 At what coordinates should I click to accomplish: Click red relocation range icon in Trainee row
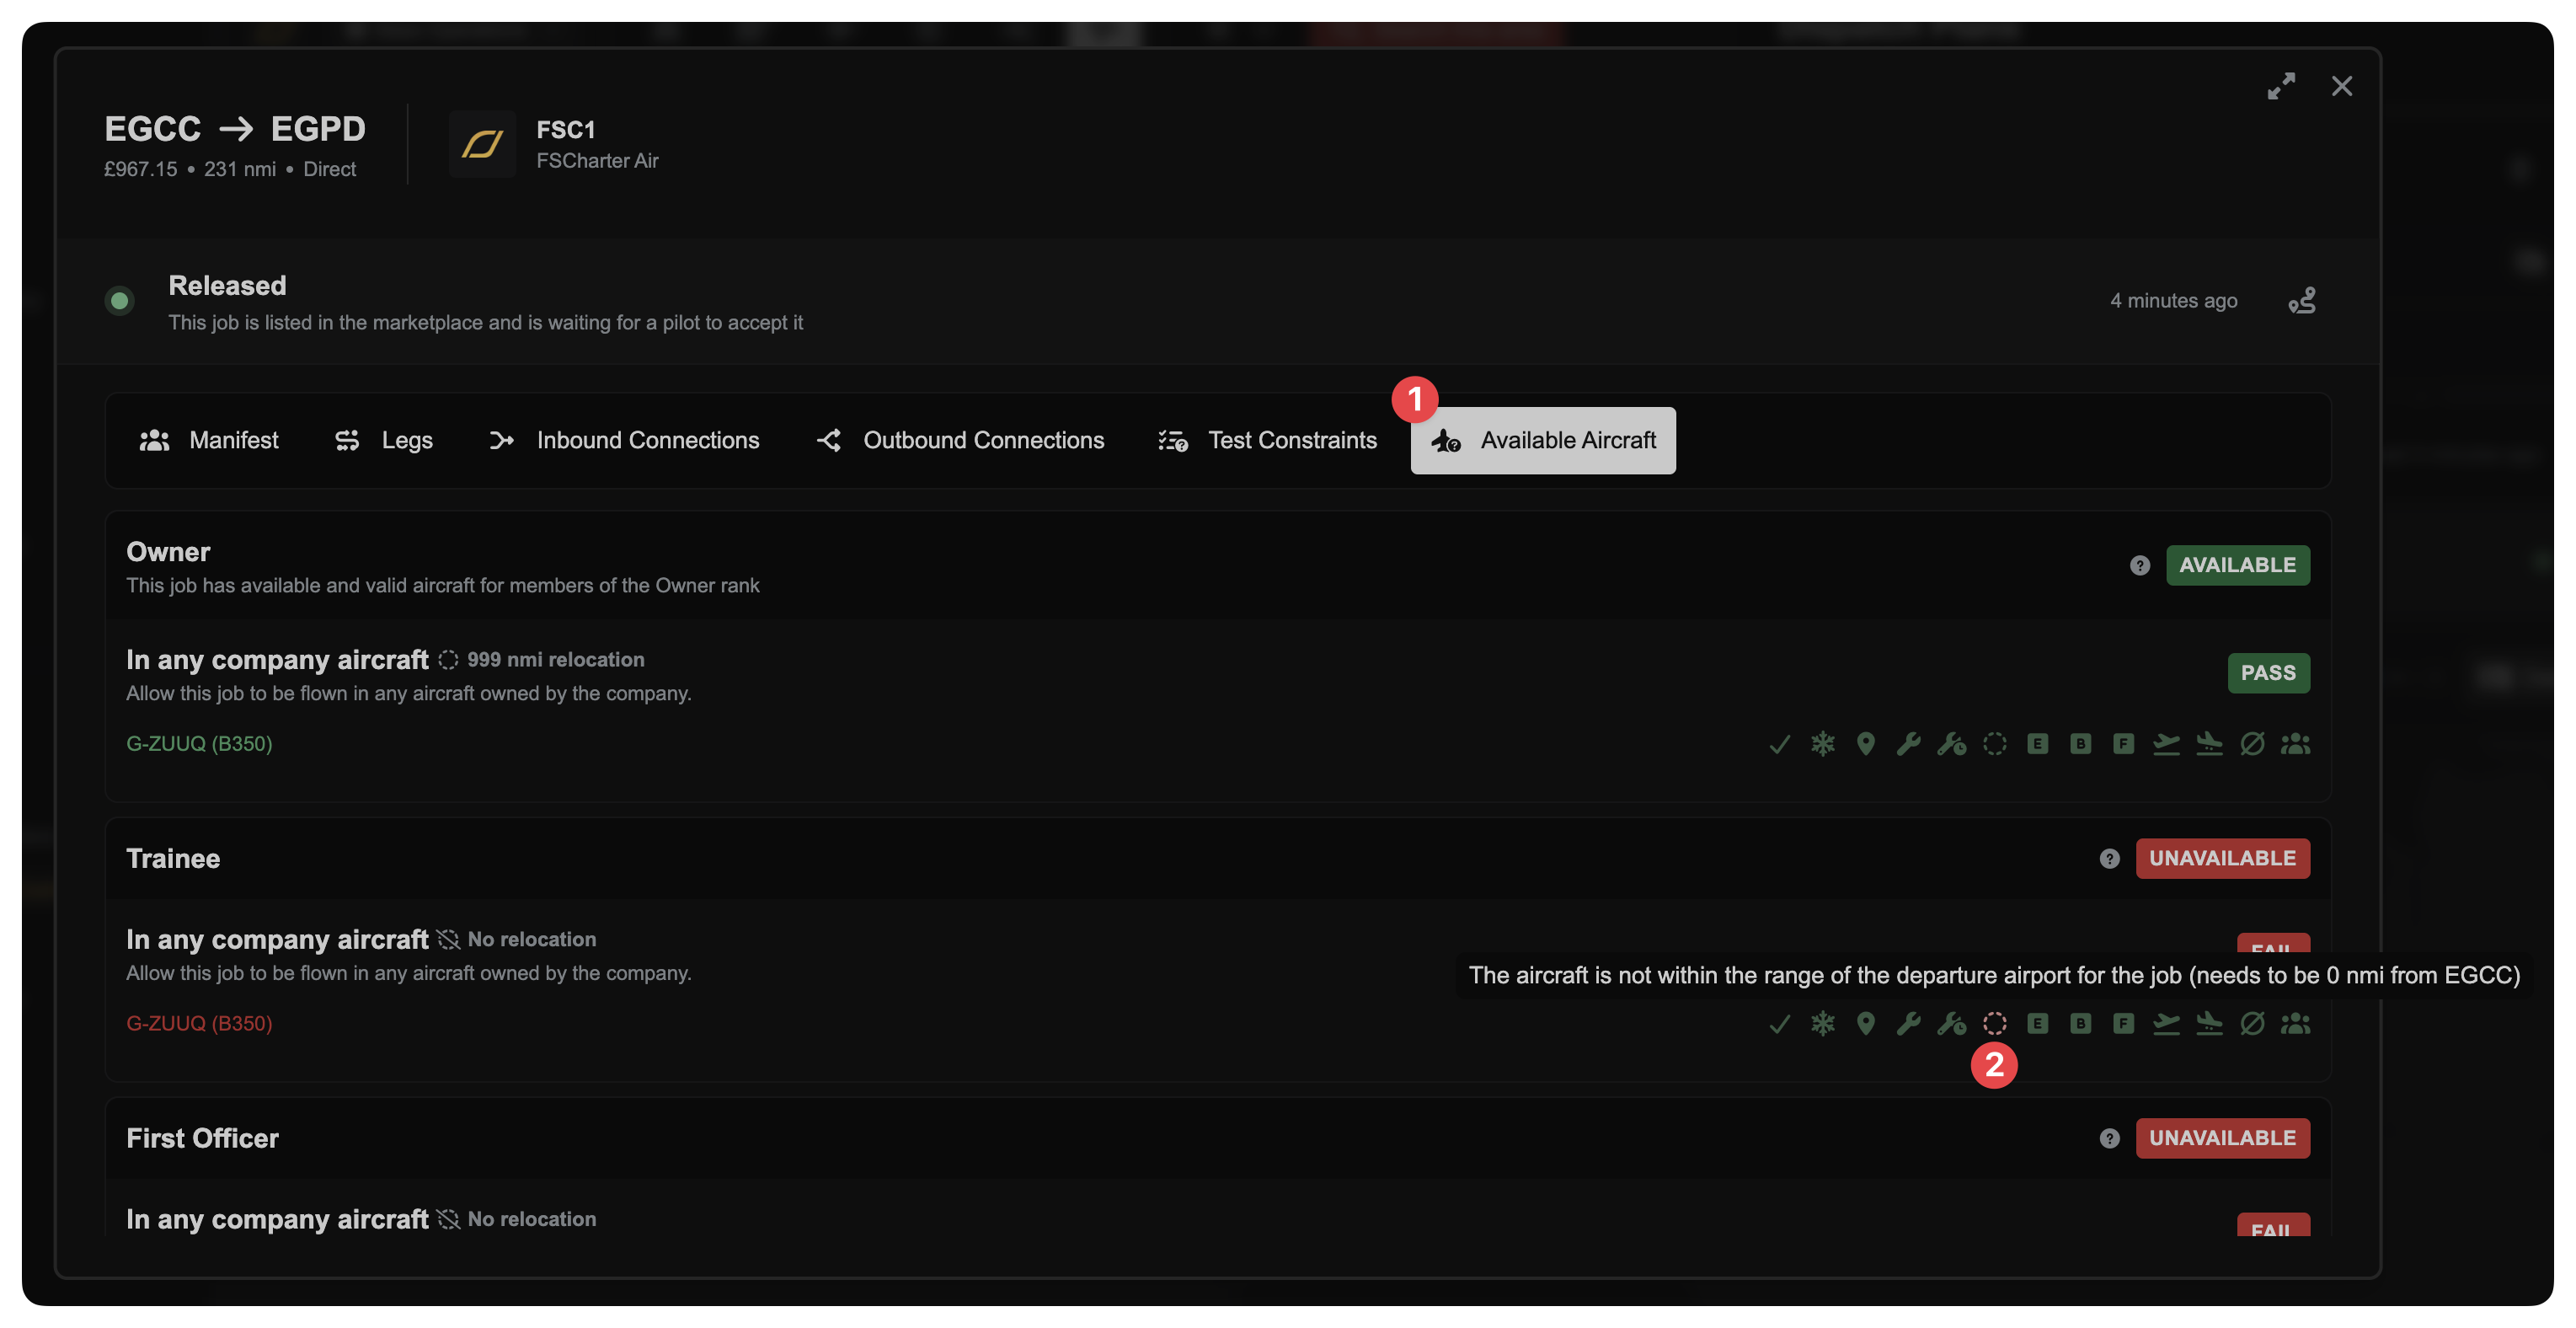pos(1994,1023)
